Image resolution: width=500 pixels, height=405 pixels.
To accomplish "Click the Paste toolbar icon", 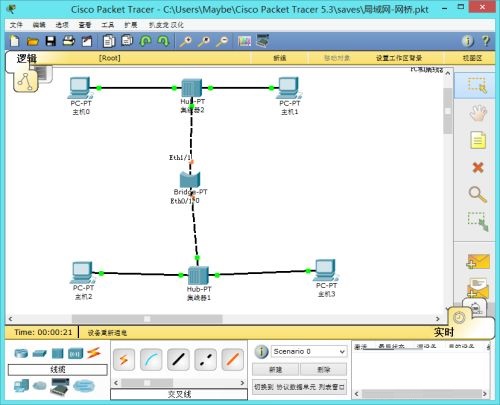I will tap(127, 41).
